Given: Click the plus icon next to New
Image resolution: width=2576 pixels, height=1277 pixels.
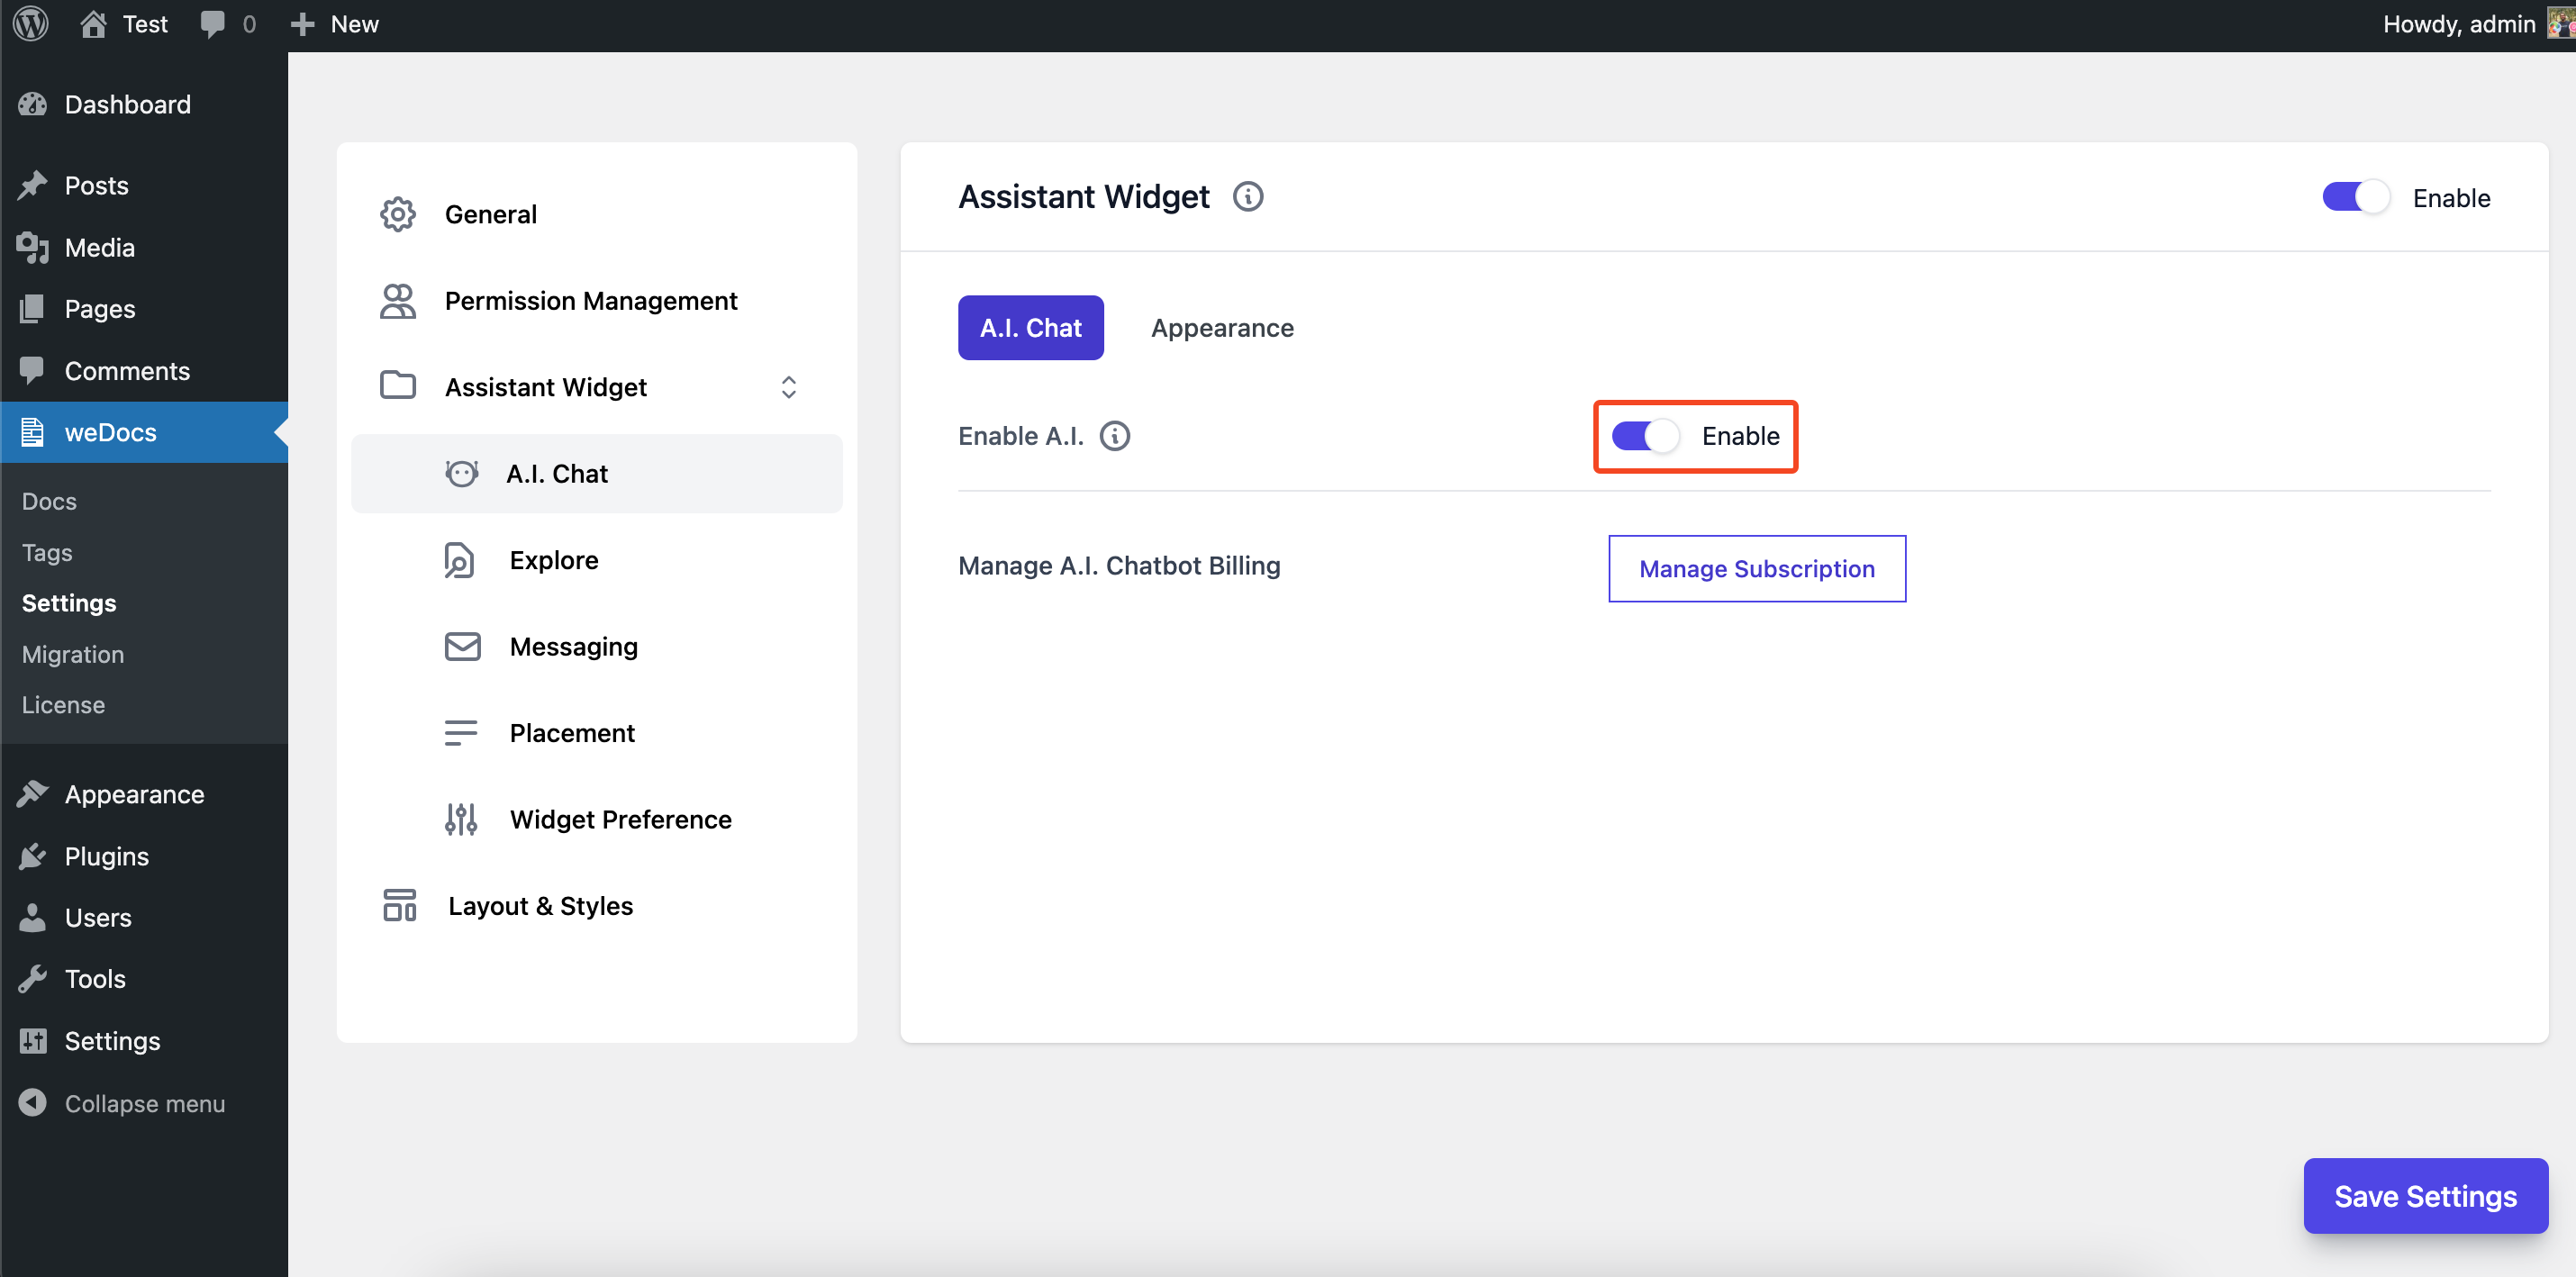Looking at the screenshot, I should pyautogui.click(x=302, y=24).
